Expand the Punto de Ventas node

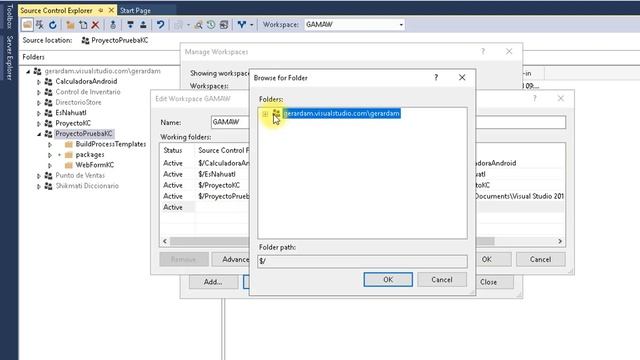click(39, 176)
